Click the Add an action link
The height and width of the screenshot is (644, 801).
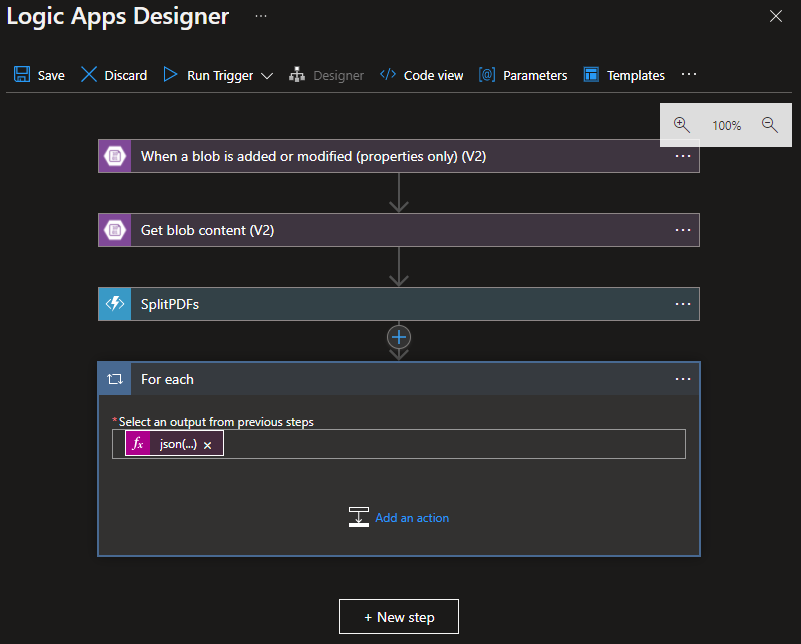(411, 518)
